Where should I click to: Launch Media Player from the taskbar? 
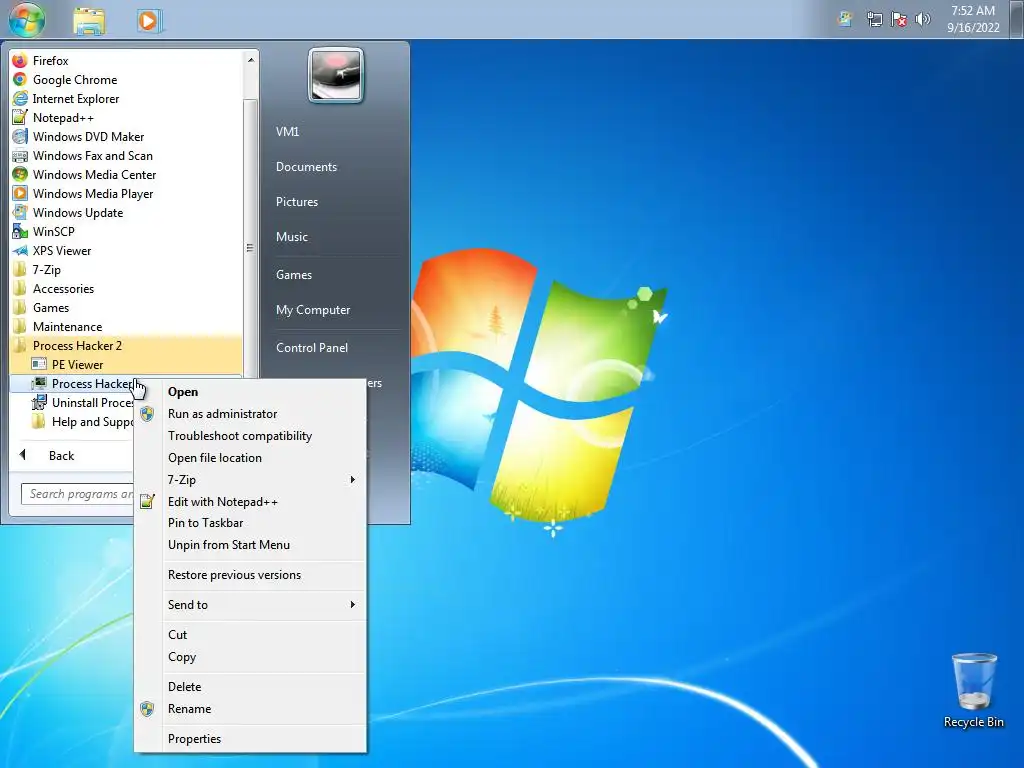tap(148, 21)
